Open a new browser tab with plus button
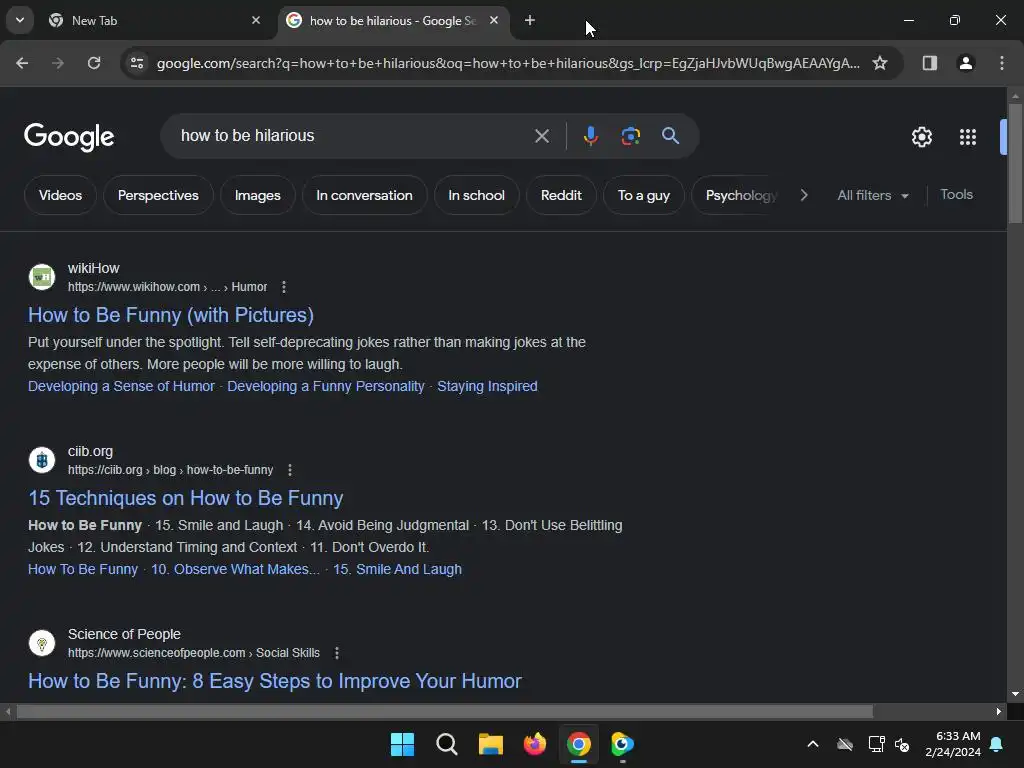The height and width of the screenshot is (768, 1024). click(x=530, y=20)
